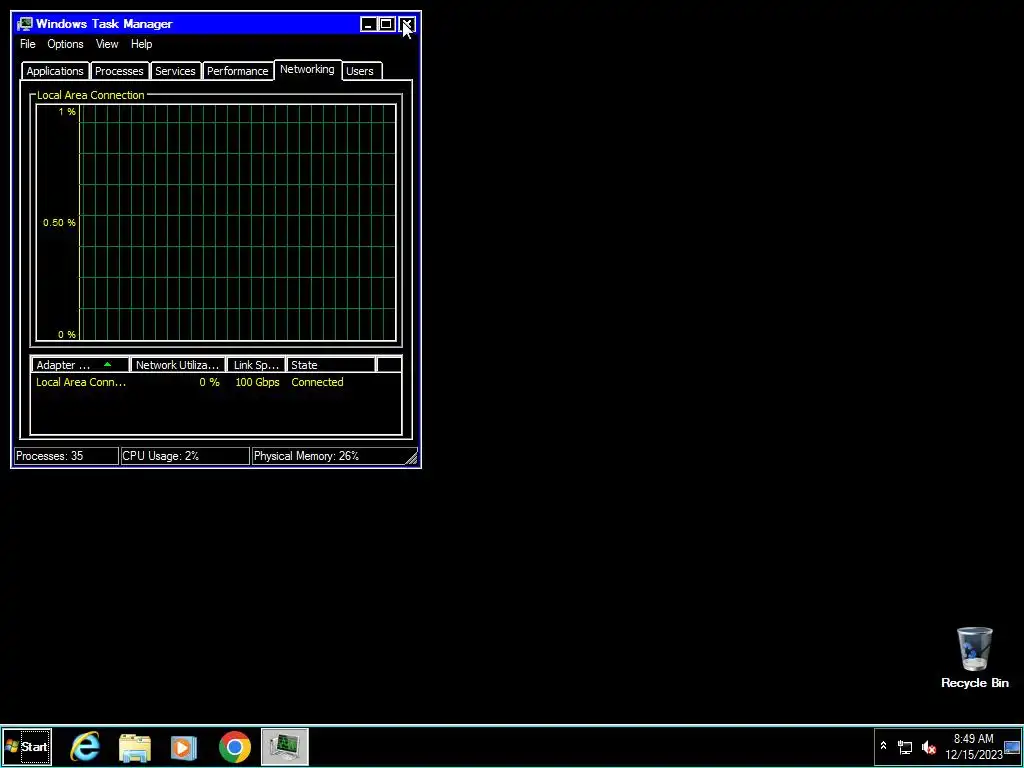Show hidden tray icons arrow

coord(883,746)
